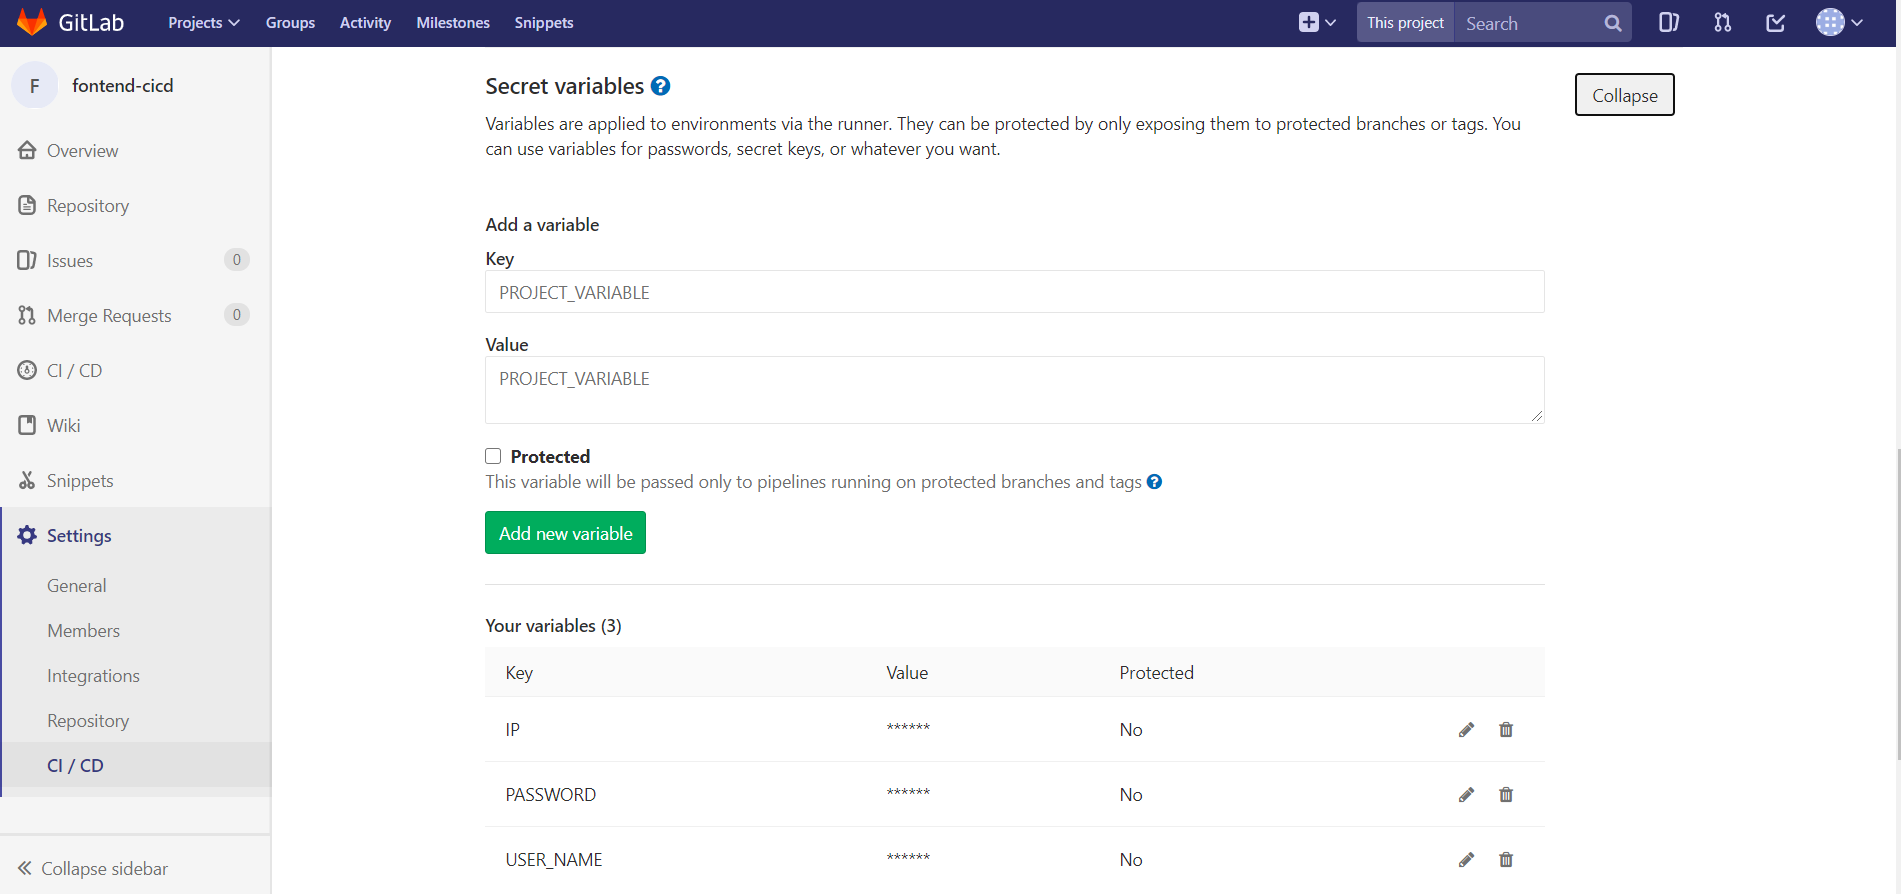Delete the PASSWORD variable trash icon
The image size is (1901, 894).
coord(1506,795)
